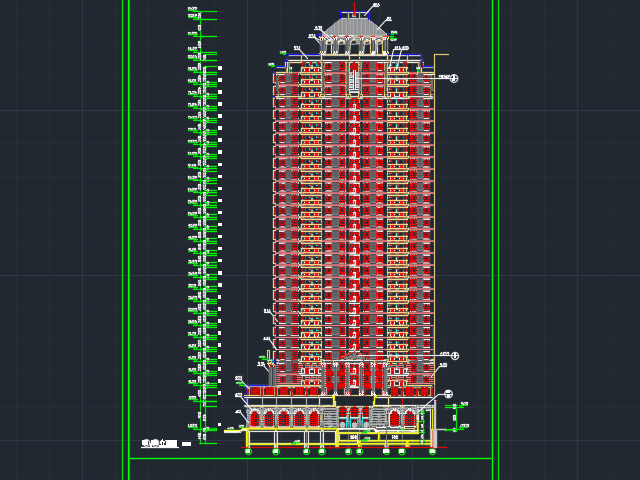The image size is (640, 480).
Task: Select the rightmost green grid axis bubble
Action: pos(432,452)
